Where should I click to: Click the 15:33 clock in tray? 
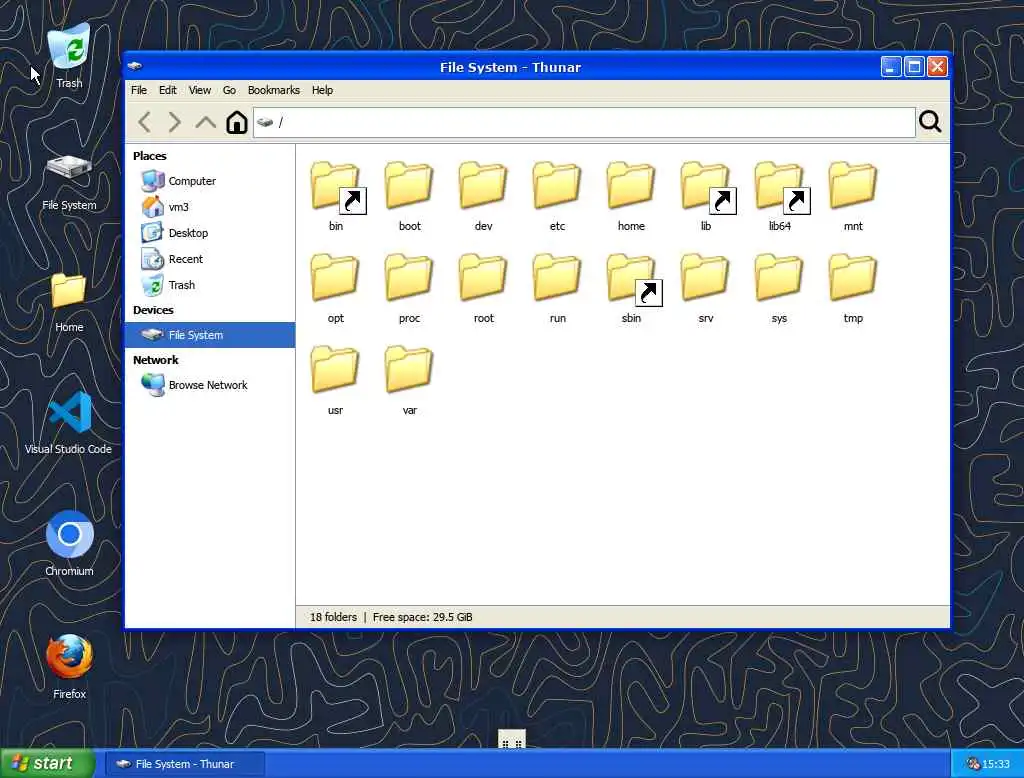coord(996,764)
